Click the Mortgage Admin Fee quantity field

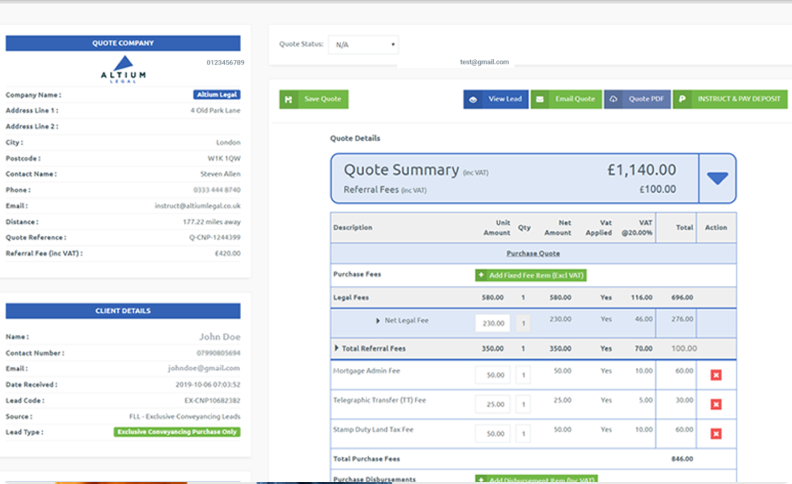click(523, 375)
